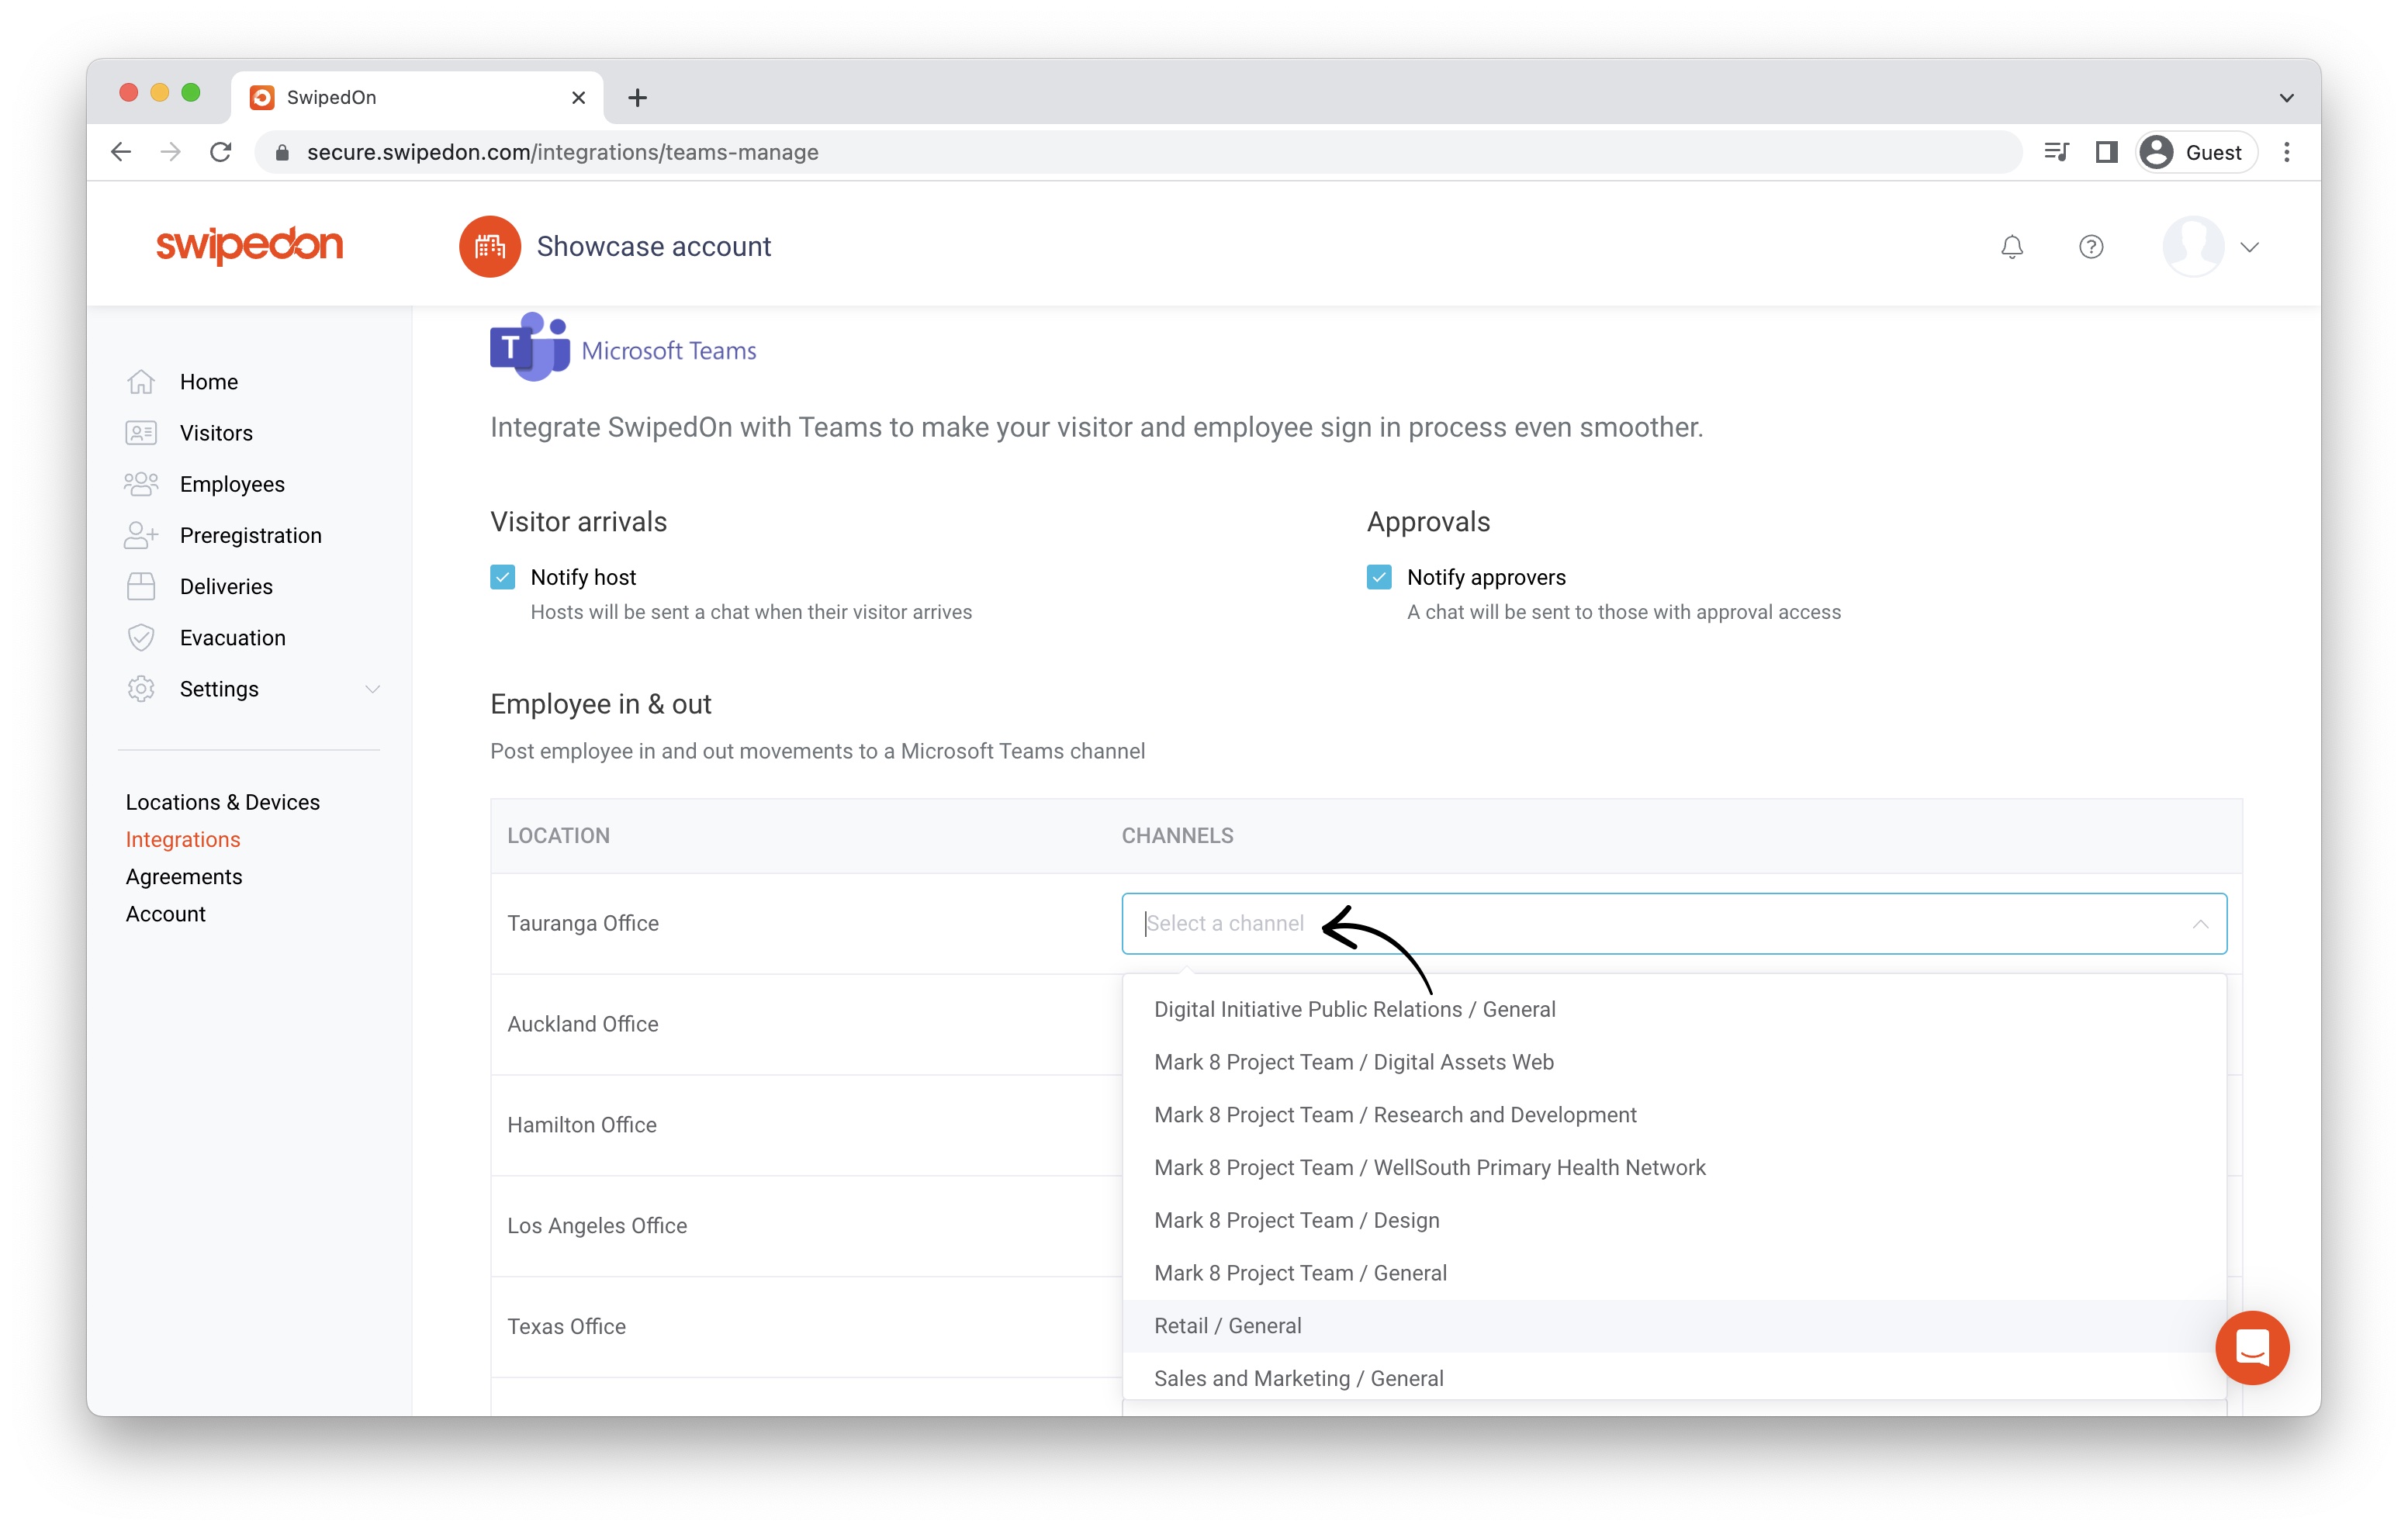
Task: Expand the user profile chevron menu
Action: click(2250, 247)
